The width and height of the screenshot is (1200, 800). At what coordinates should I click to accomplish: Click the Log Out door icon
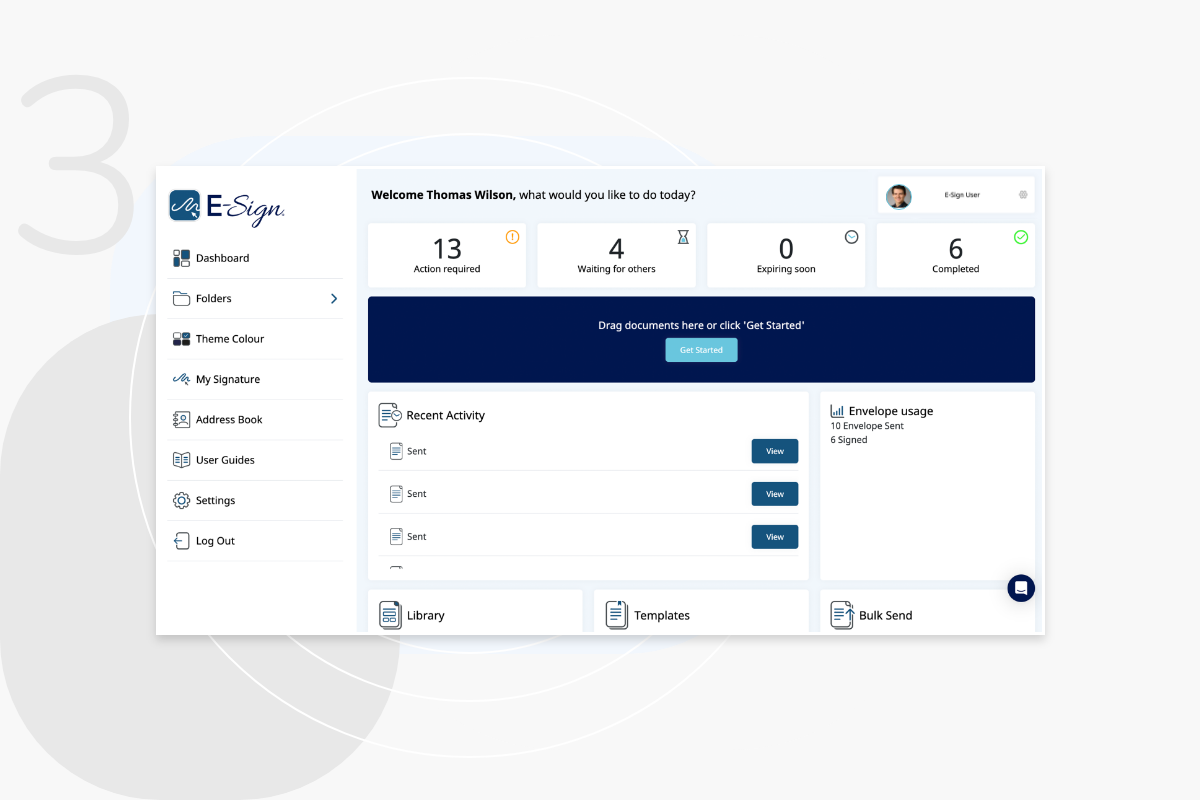[181, 541]
